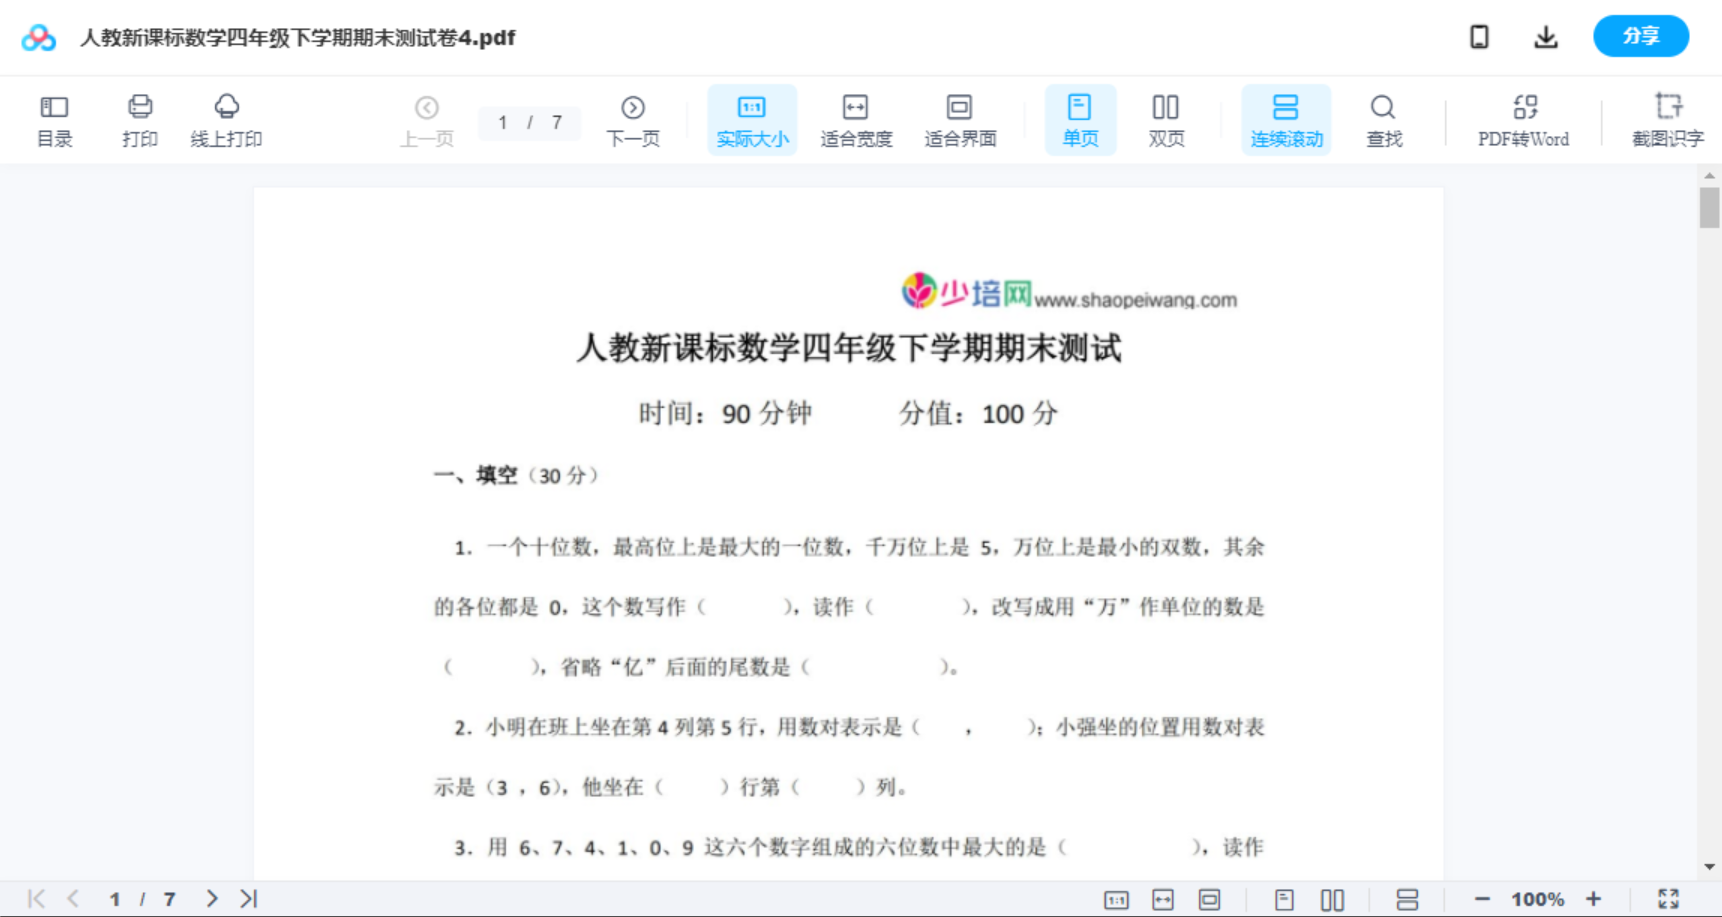Image resolution: width=1722 pixels, height=917 pixels.
Task: Start a 查找 search in the document
Action: coord(1383,119)
